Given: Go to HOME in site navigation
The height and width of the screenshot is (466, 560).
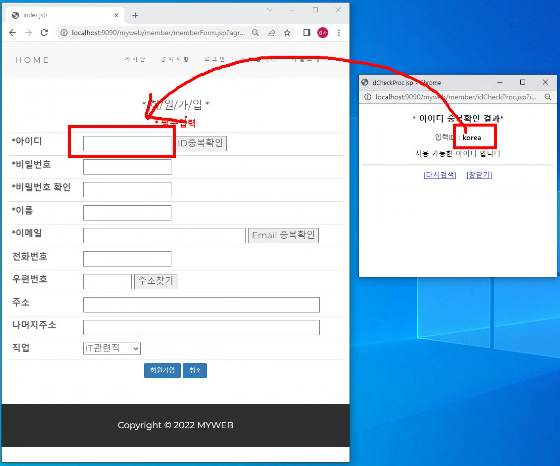Looking at the screenshot, I should [x=32, y=60].
